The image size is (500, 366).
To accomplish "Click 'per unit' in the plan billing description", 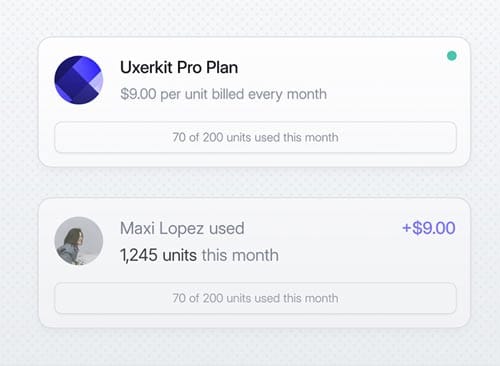I will tap(184, 94).
